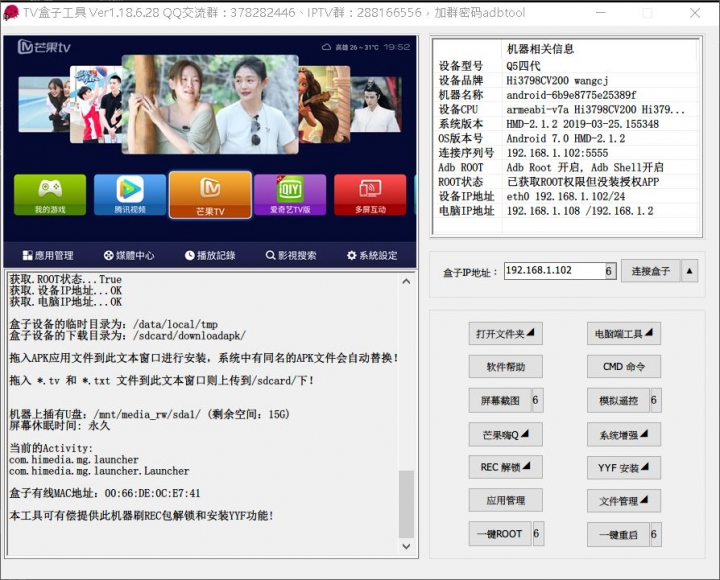
Task: Open 影視搜索 in the TV bottom bar
Action: 291,255
